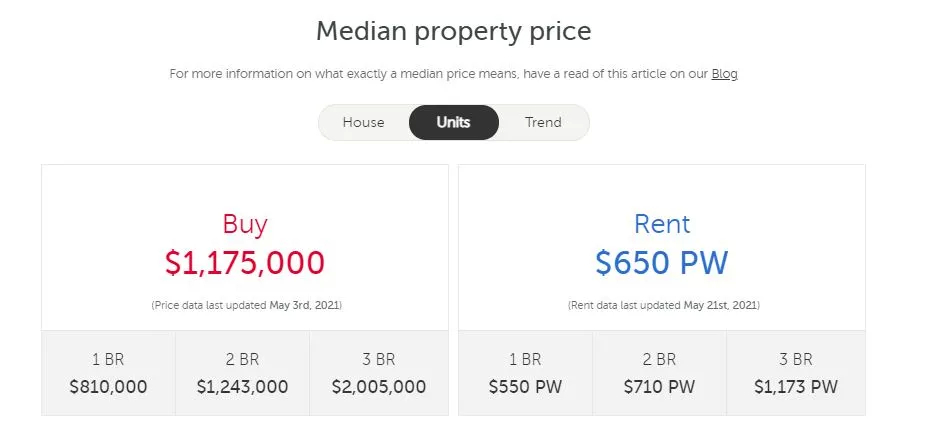Click the 3 BR label under Buy
Image resolution: width=936 pixels, height=440 pixels.
378,359
